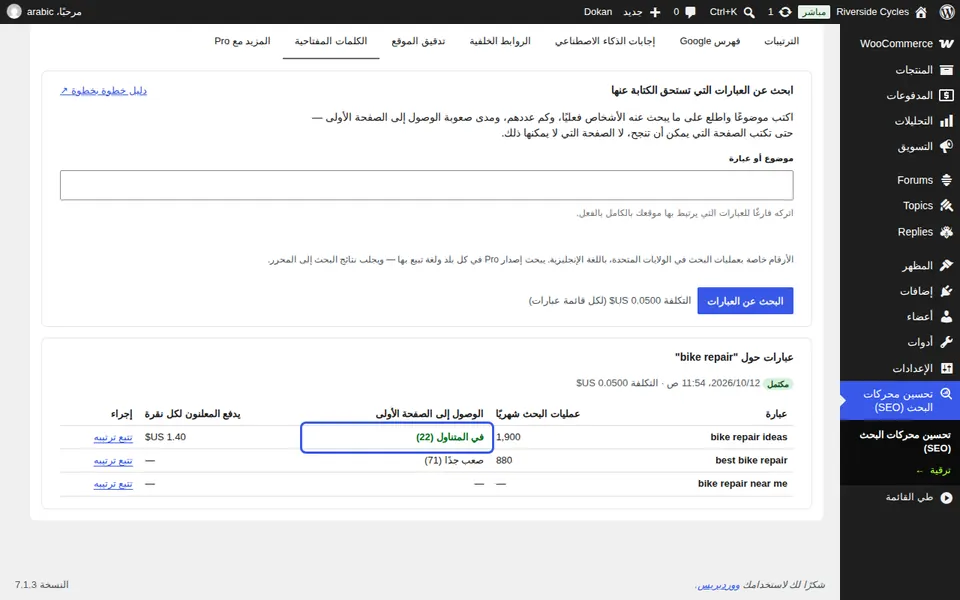The image size is (960, 600).
Task: Click the Topics sidebar icon
Action: click(947, 206)
